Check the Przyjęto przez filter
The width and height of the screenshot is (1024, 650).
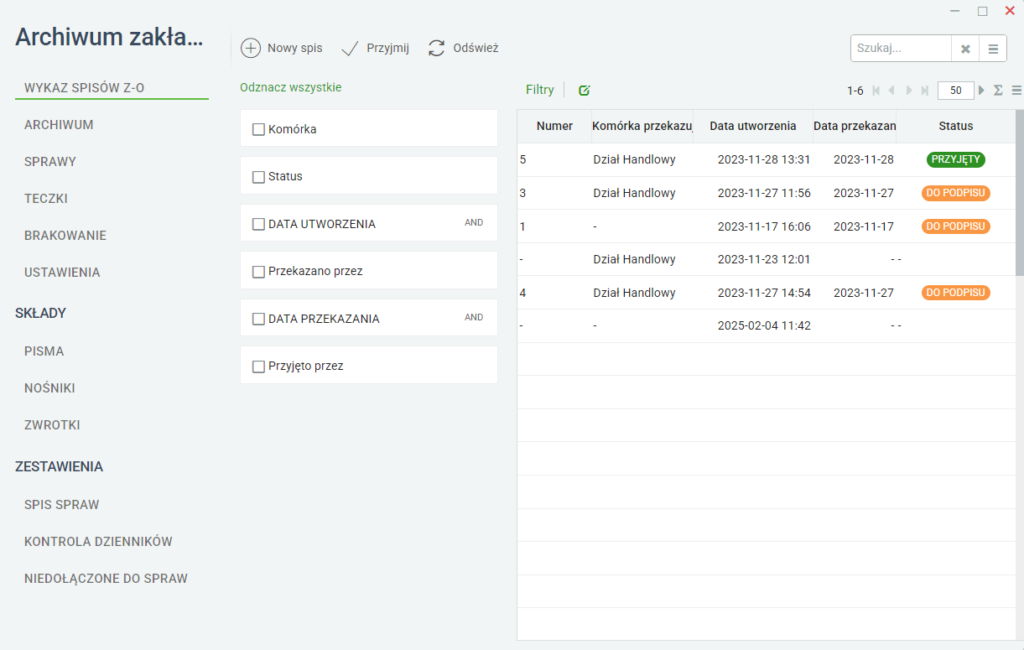coord(259,366)
